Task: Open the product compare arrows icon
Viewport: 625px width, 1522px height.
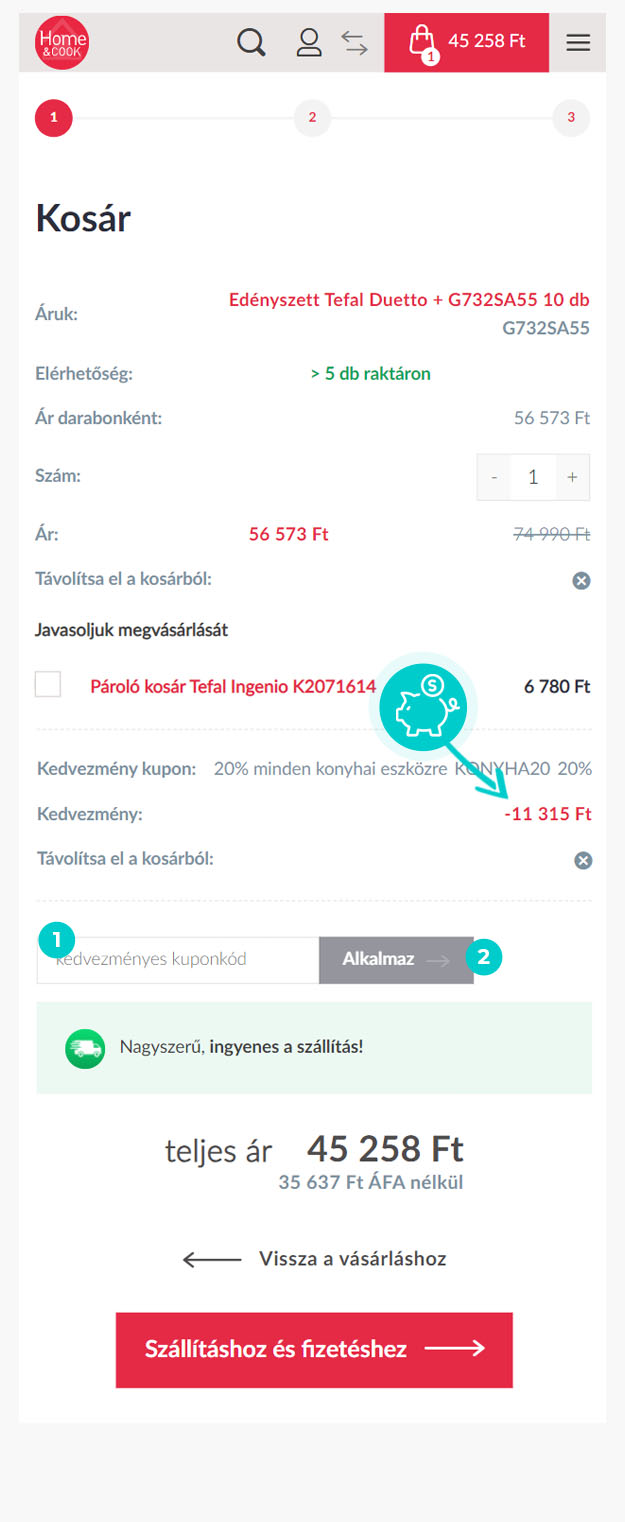Action: (354, 42)
